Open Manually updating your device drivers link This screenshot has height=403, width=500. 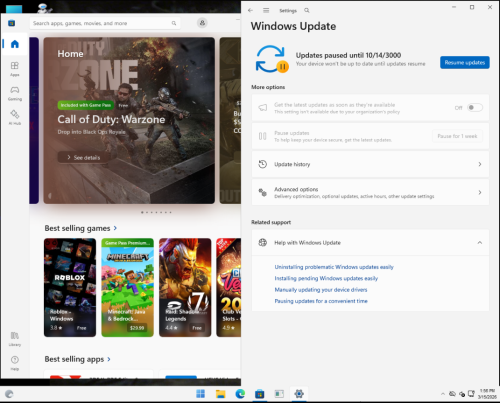[321, 289]
